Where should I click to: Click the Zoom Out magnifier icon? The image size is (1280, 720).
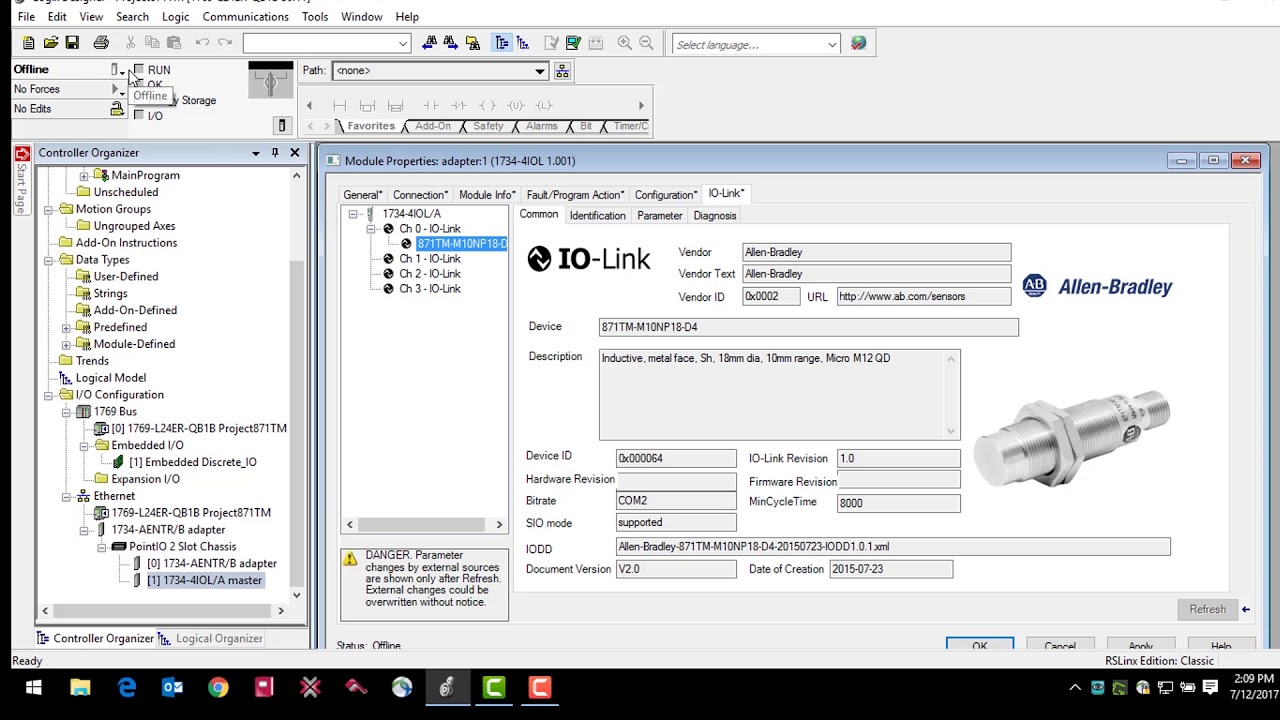click(646, 43)
